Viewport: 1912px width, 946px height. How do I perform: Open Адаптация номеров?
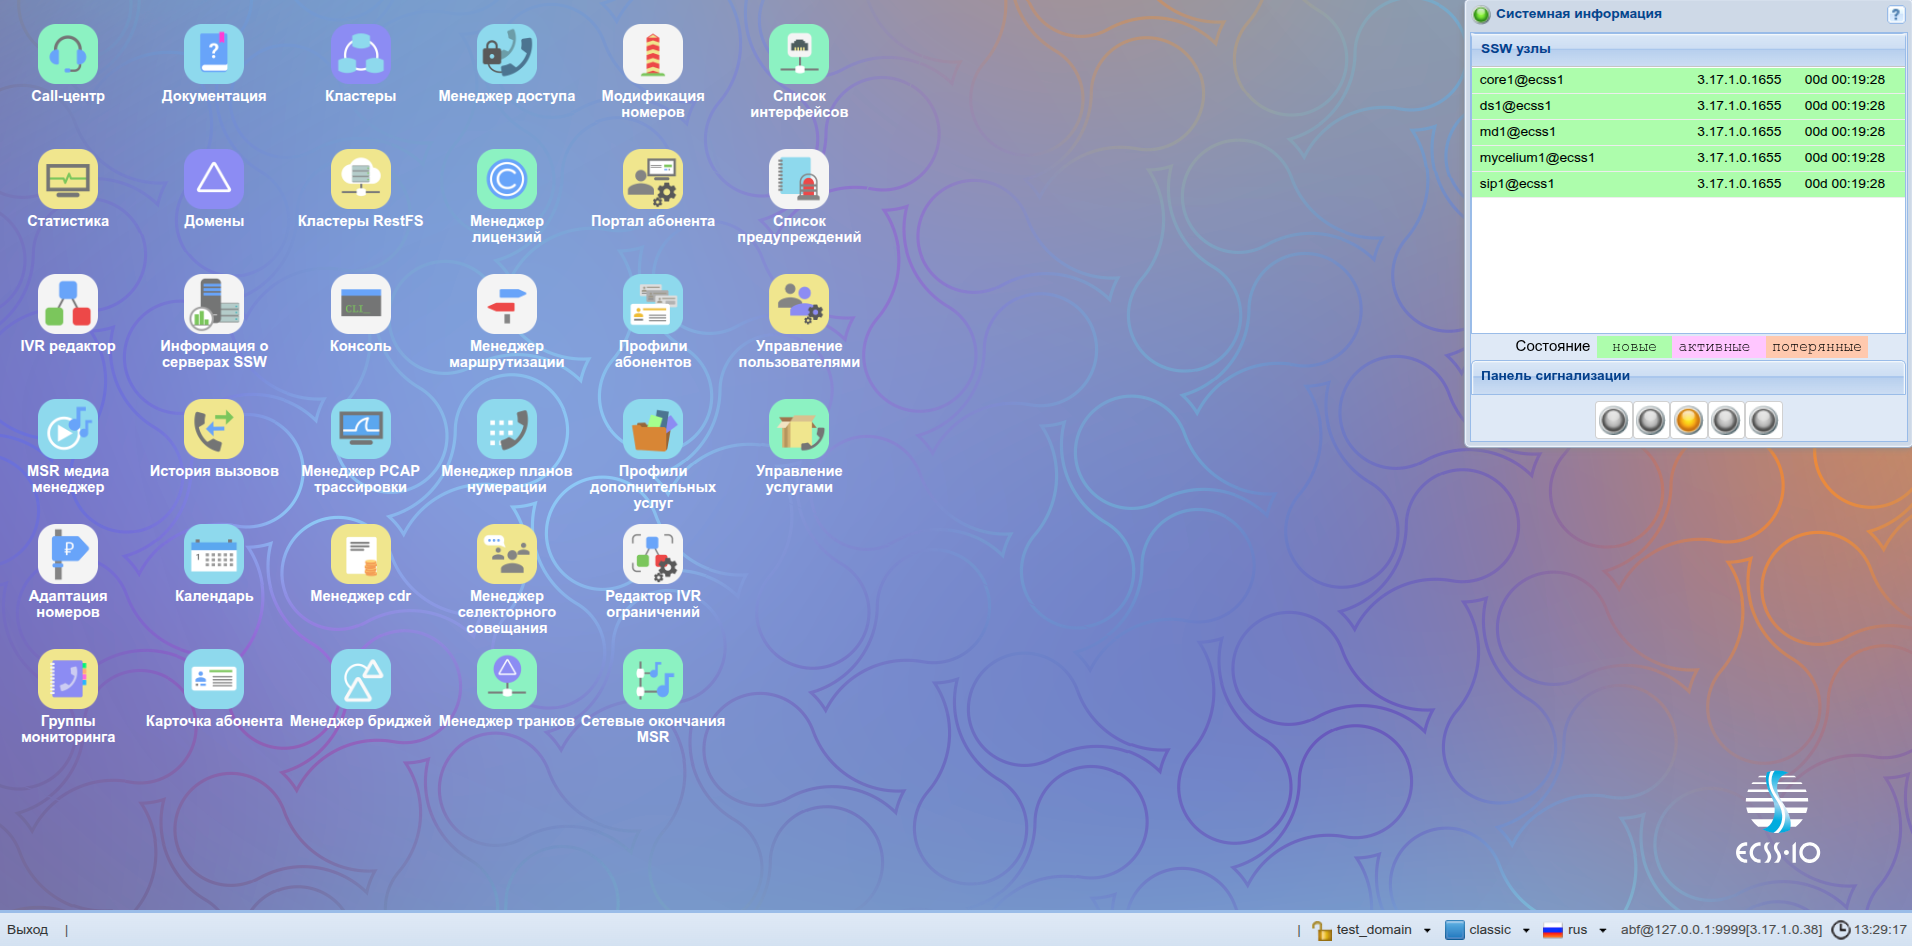click(68, 554)
